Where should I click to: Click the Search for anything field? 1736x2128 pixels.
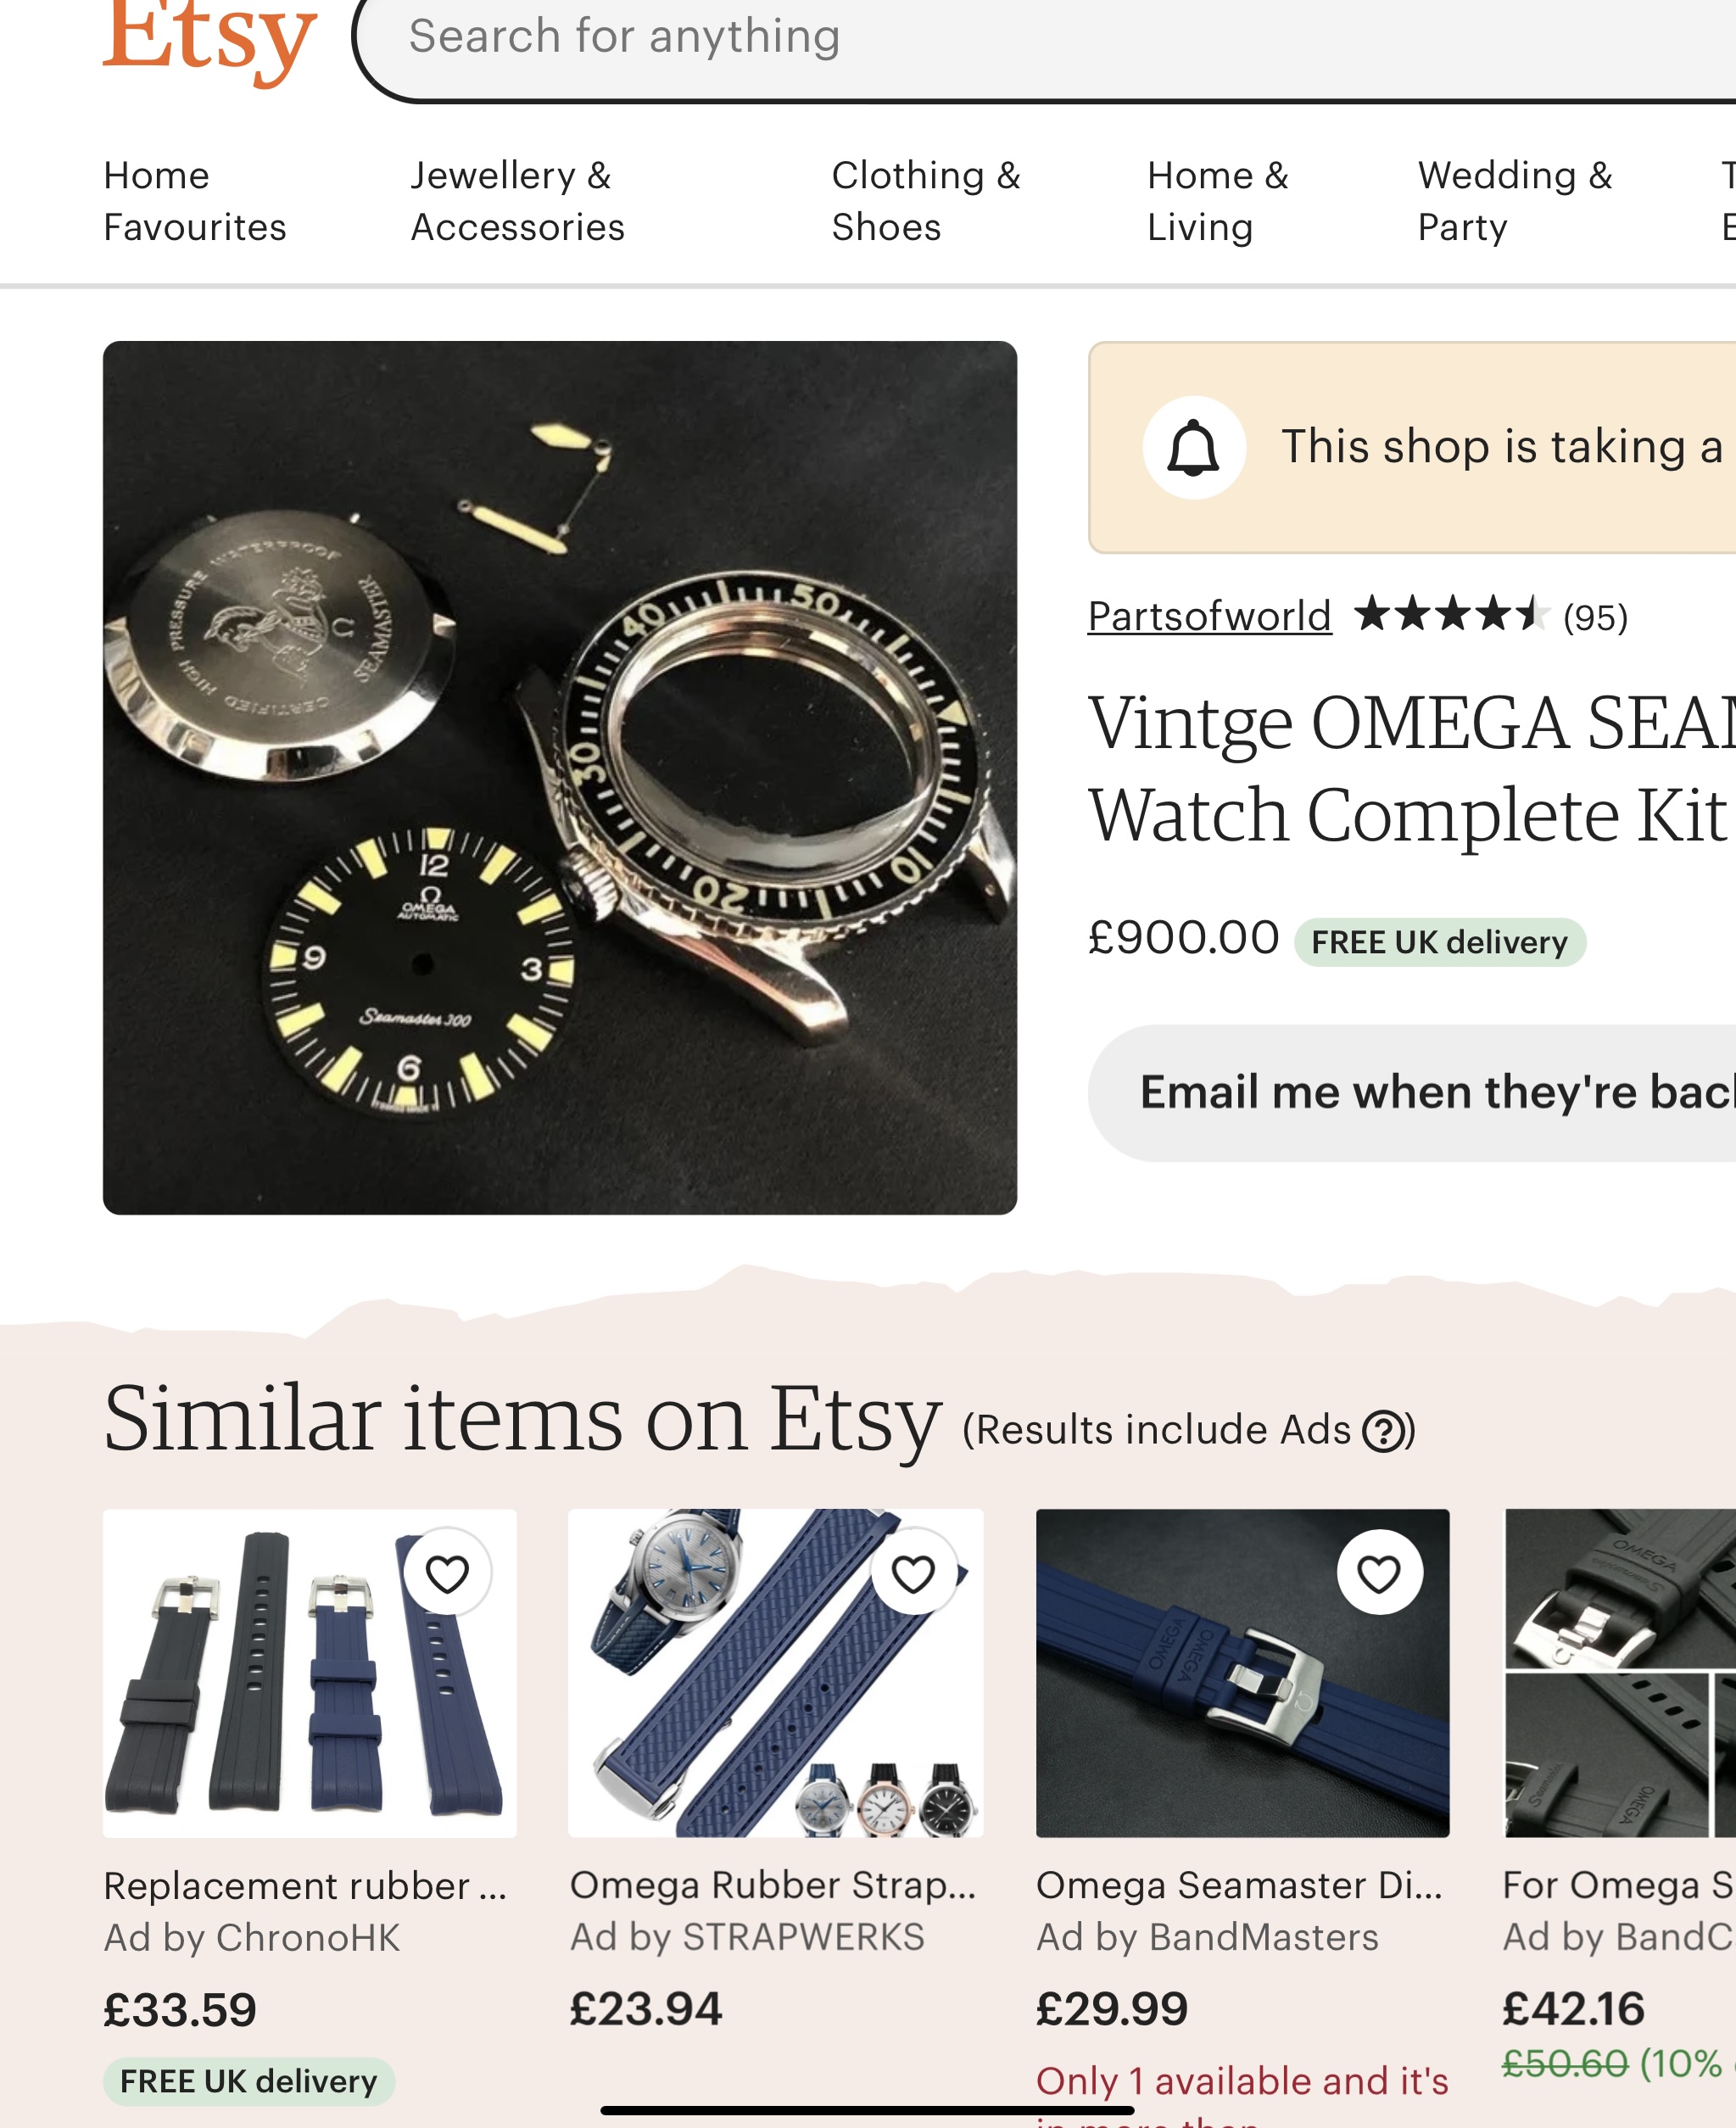[1000, 38]
